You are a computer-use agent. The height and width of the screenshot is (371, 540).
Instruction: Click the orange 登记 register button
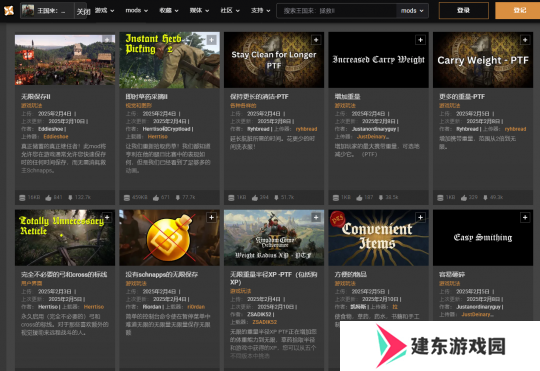[x=518, y=10]
